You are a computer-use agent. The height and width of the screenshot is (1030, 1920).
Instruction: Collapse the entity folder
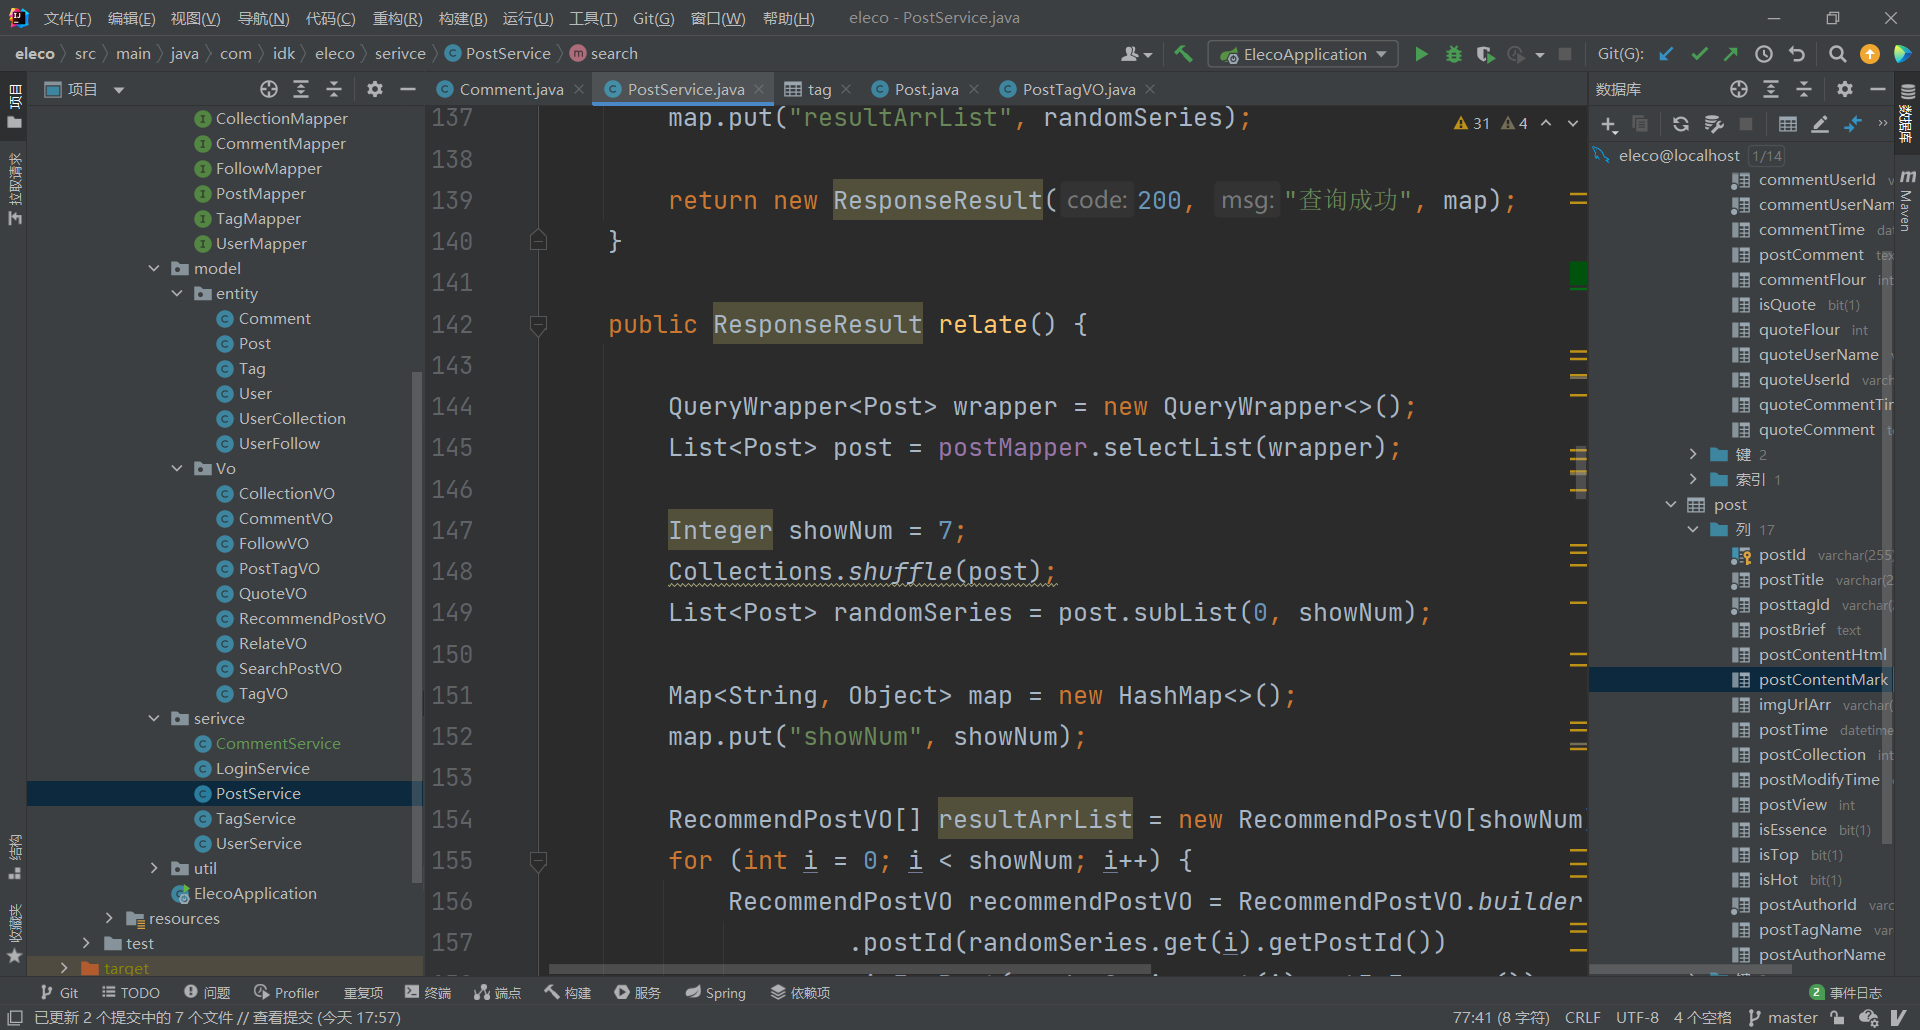click(177, 293)
